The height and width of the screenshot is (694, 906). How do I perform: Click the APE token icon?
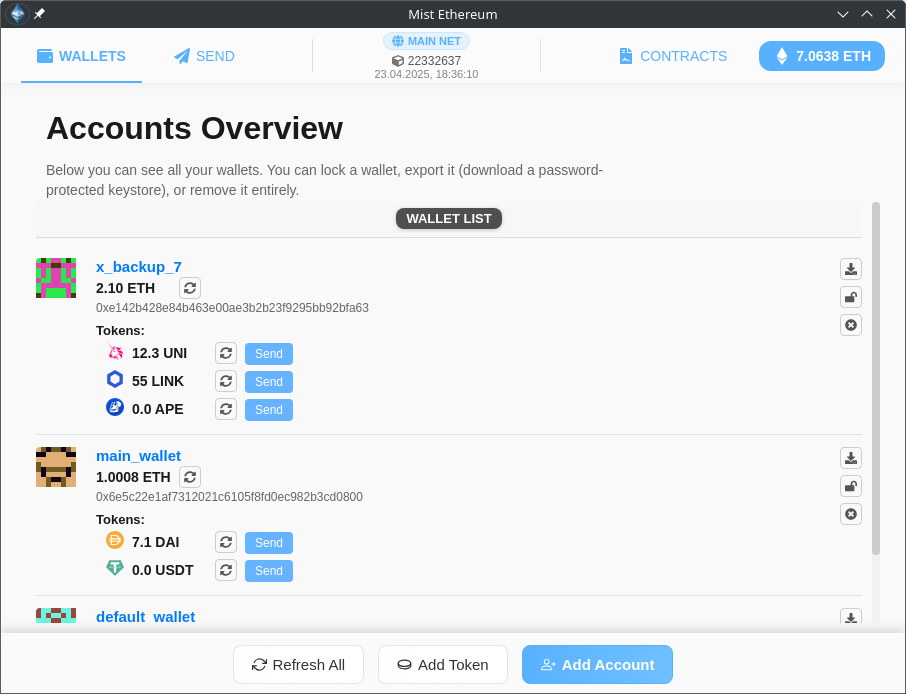(115, 407)
